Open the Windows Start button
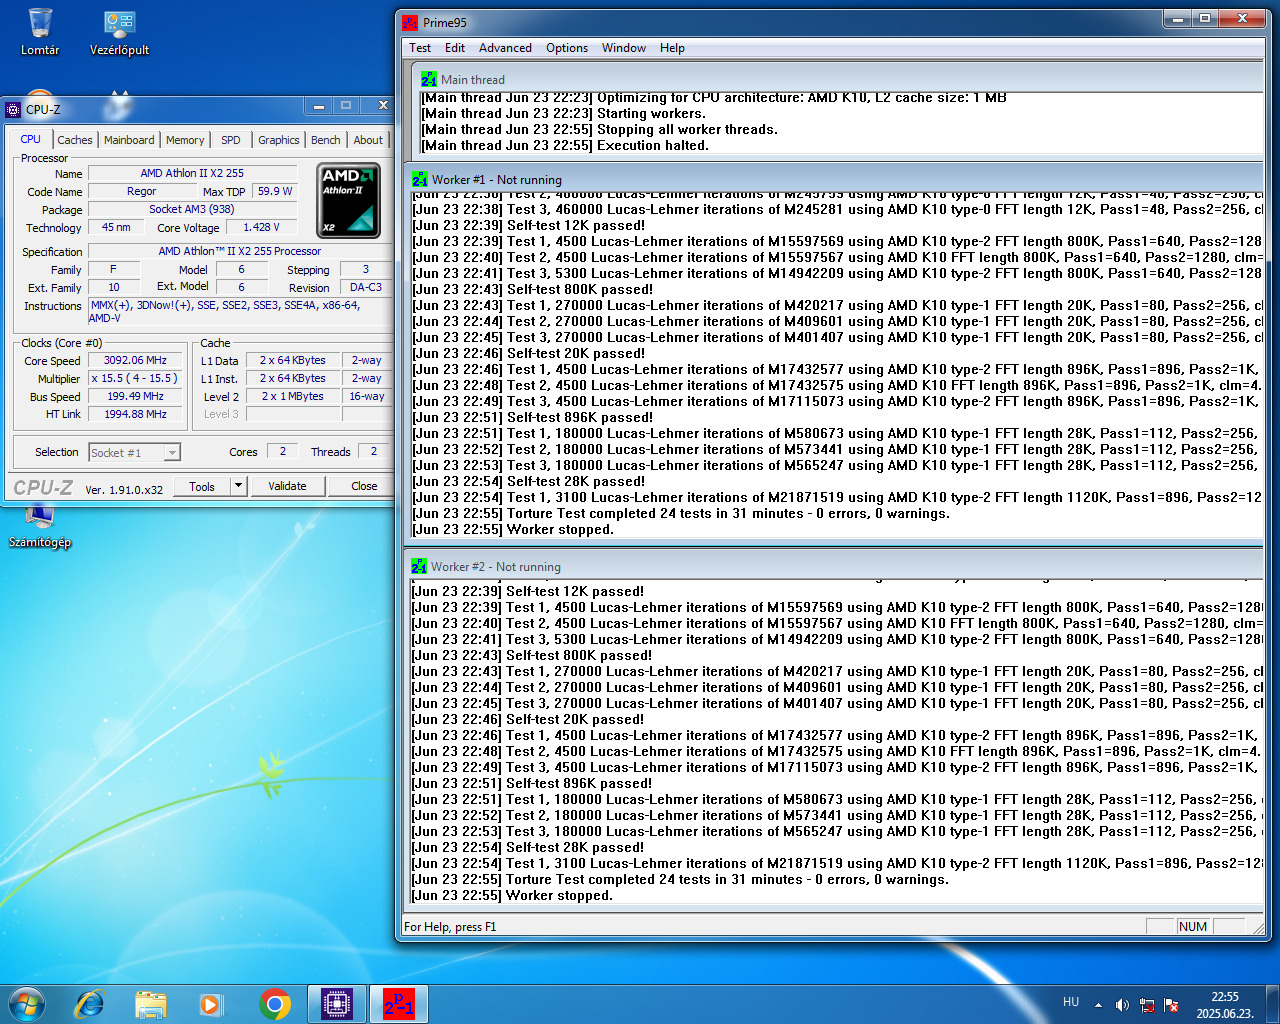This screenshot has width=1280, height=1024. tap(26, 1003)
